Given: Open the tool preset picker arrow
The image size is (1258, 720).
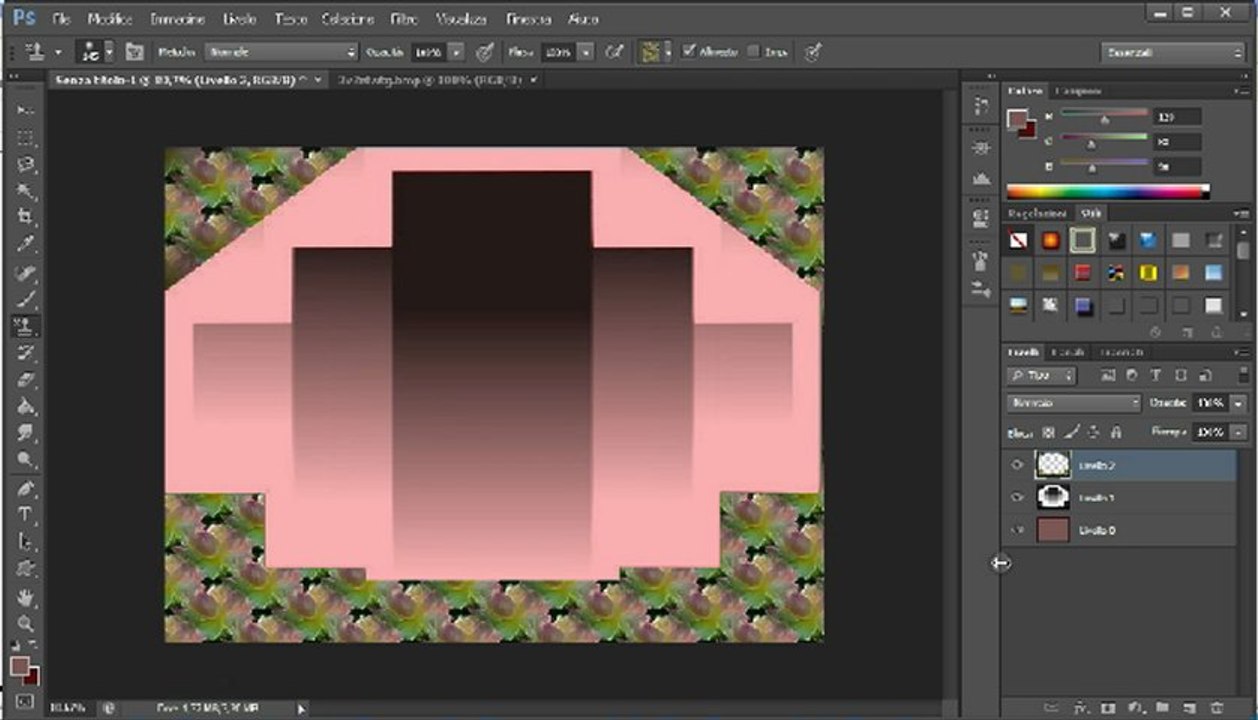Looking at the screenshot, I should point(58,52).
